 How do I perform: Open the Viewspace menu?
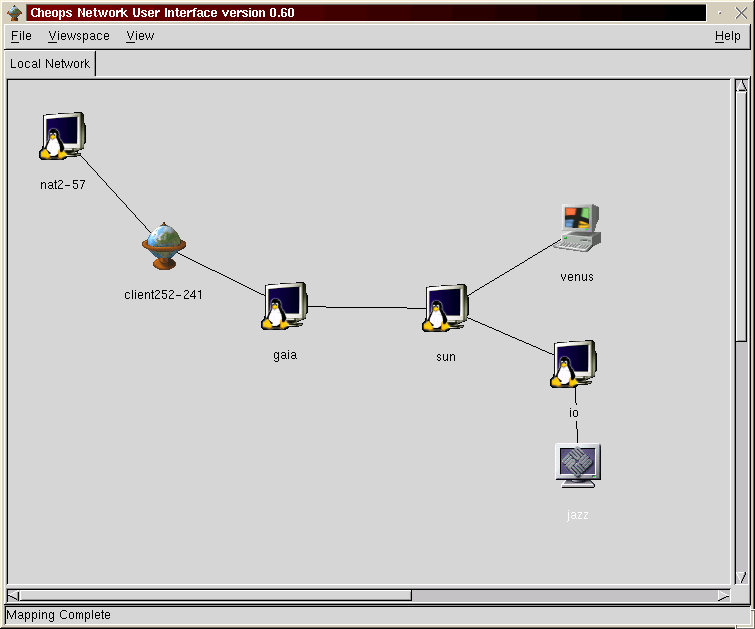(79, 36)
